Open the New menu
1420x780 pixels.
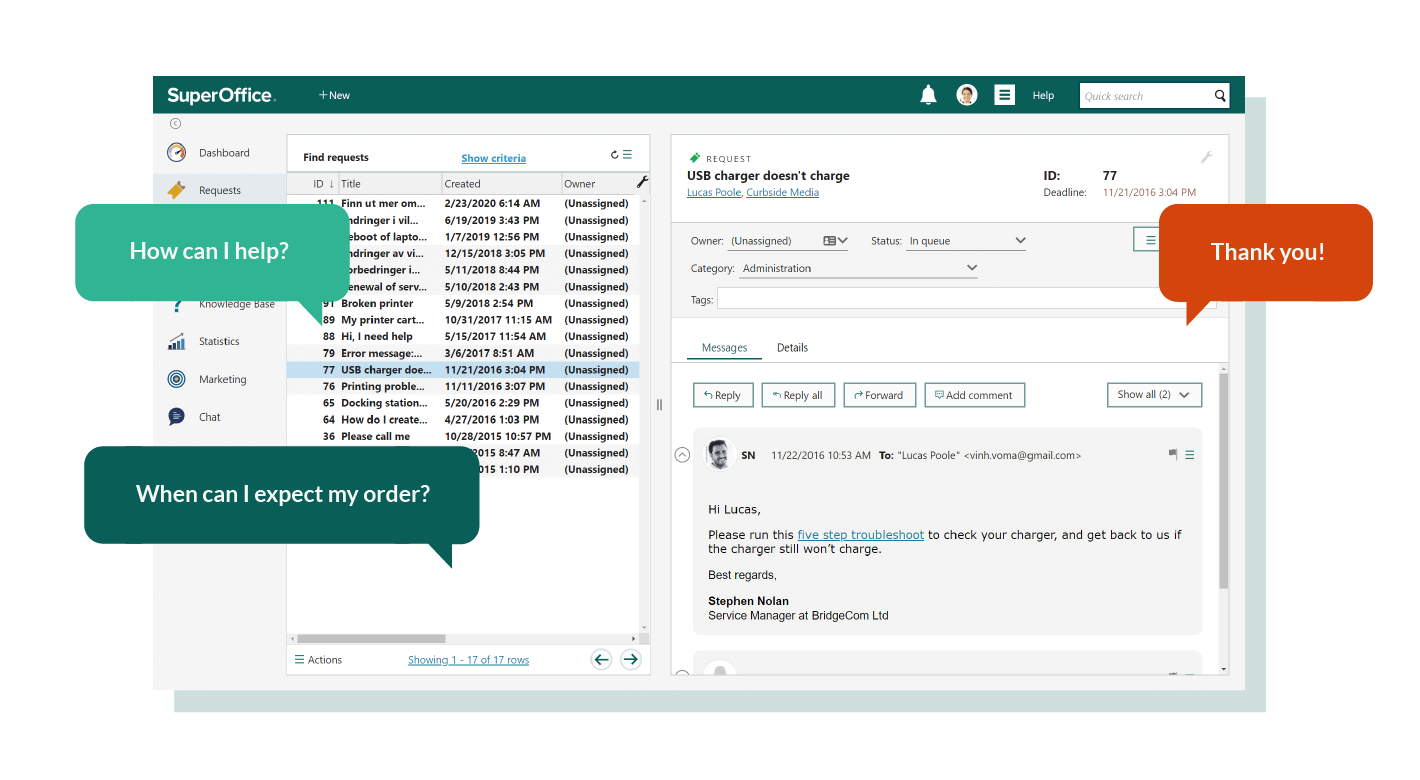[334, 96]
